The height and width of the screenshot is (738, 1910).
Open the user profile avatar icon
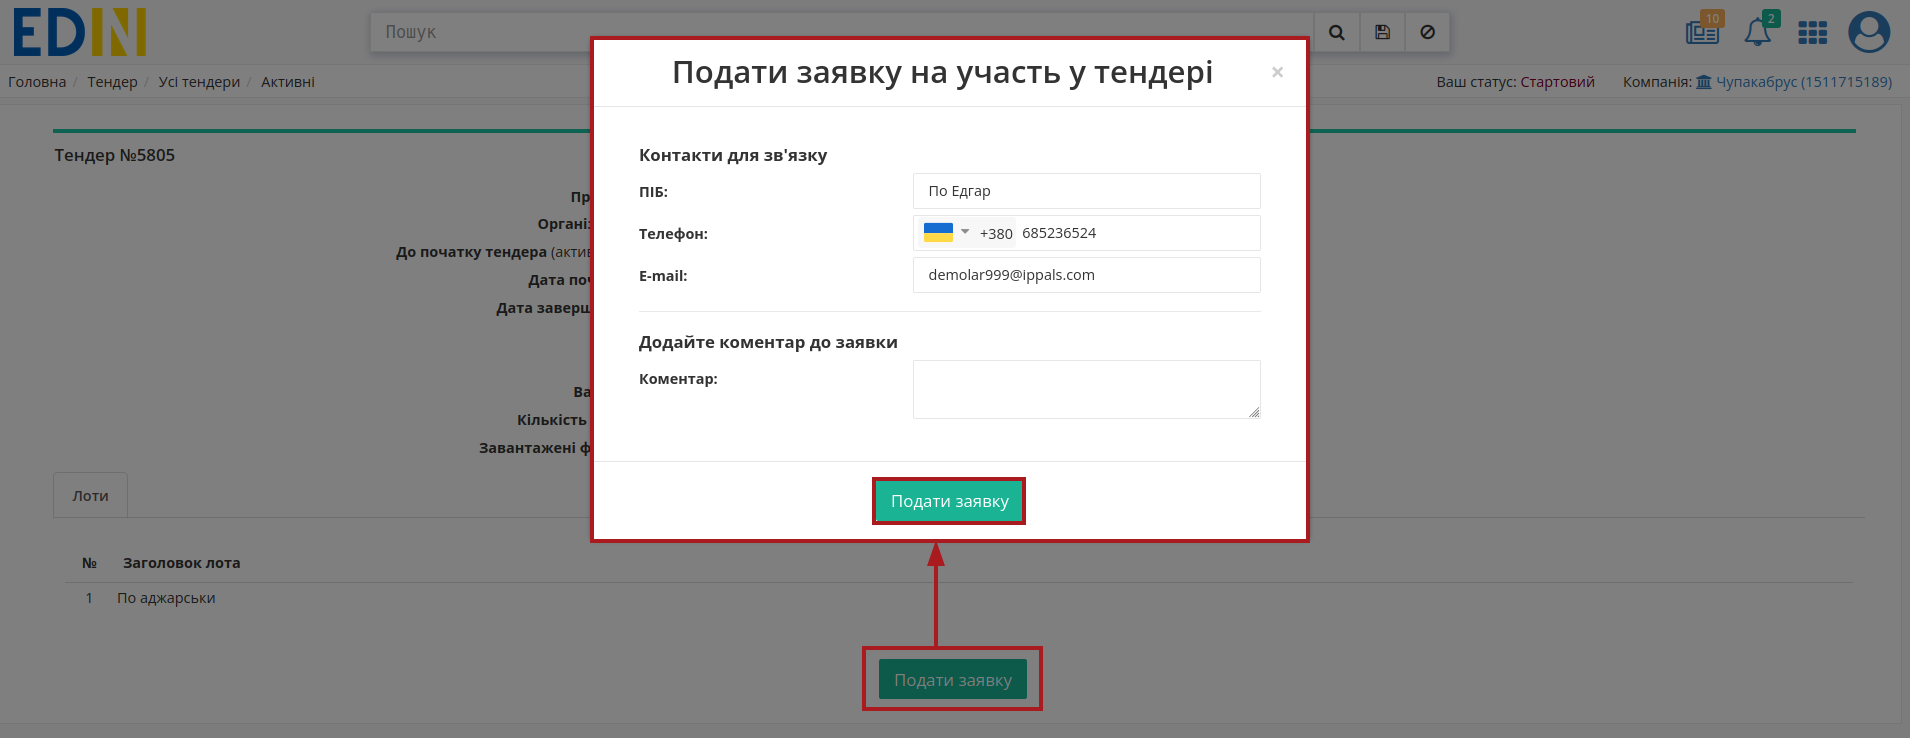click(1868, 32)
